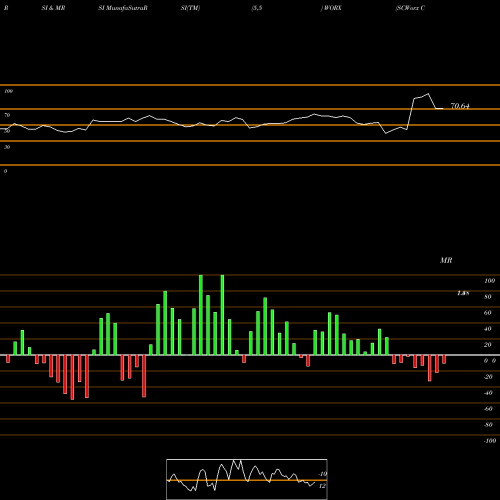Click the MR axis label '60'
Image resolution: width=500 pixels, height=500 pixels.
[488, 313]
